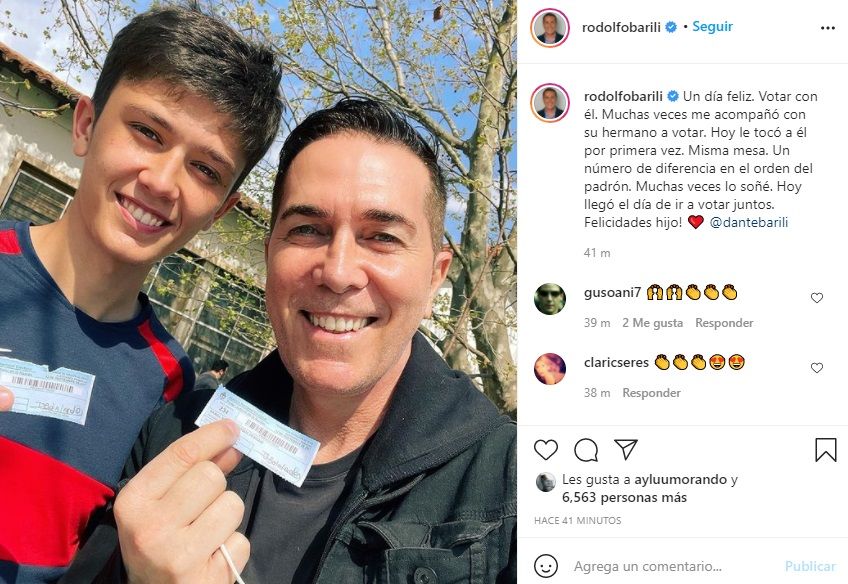Save post with the bookmark icon
848x584 pixels.
pos(825,449)
